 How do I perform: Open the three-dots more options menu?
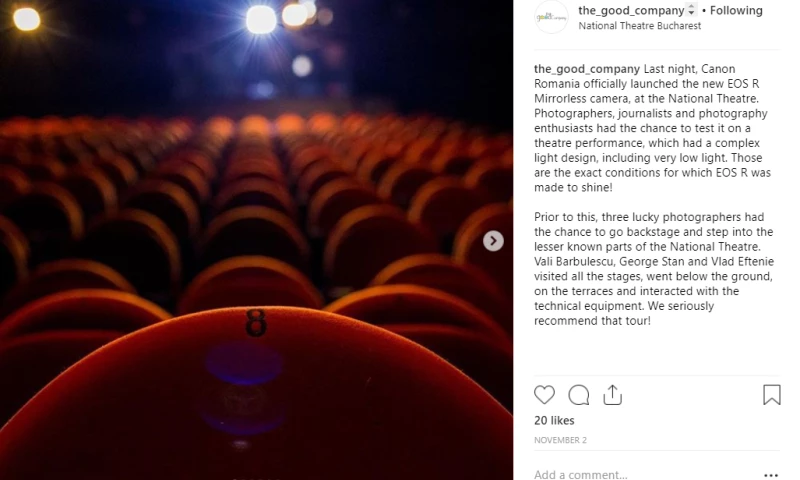point(771,475)
